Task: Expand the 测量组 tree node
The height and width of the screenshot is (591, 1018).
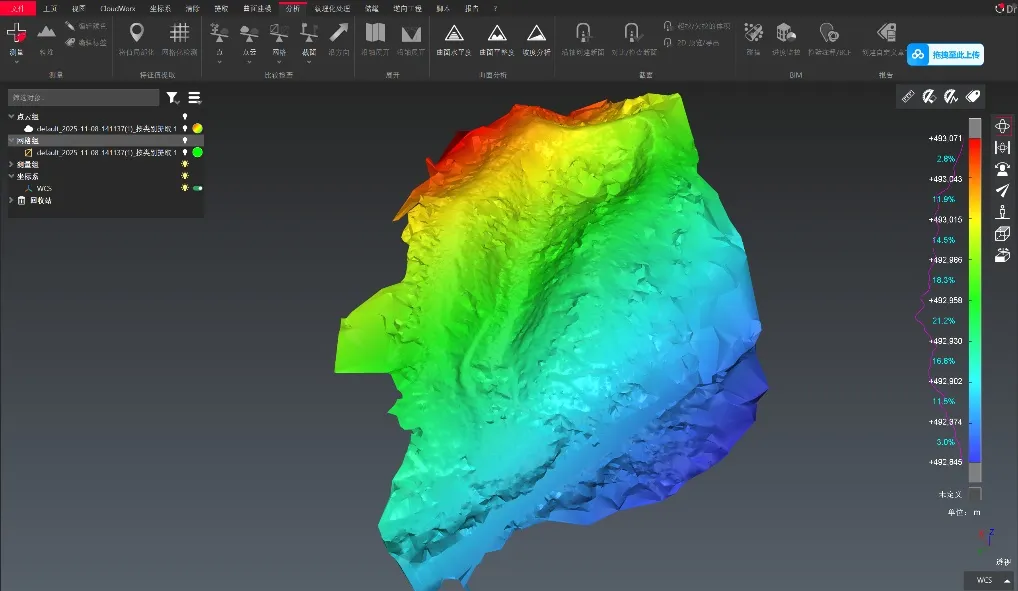Action: coord(11,164)
